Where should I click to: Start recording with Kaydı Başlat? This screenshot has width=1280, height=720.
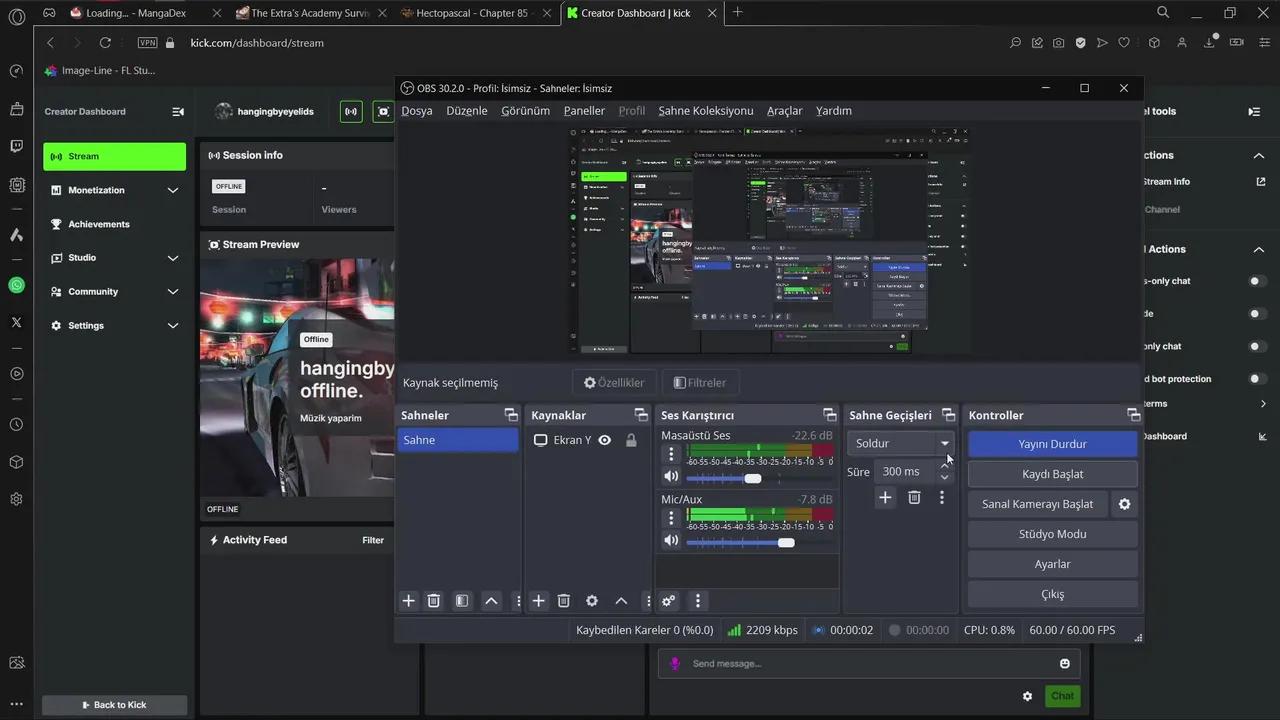[x=1052, y=474]
